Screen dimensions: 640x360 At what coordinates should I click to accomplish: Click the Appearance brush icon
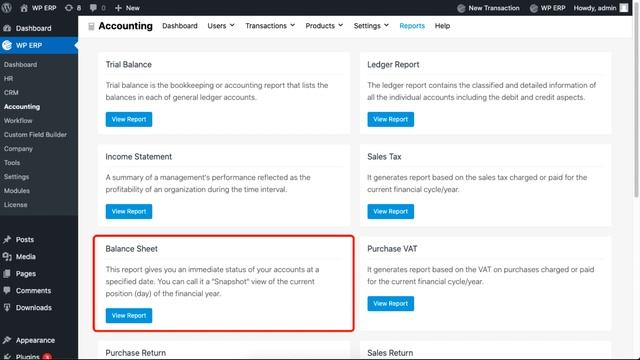(x=7, y=340)
